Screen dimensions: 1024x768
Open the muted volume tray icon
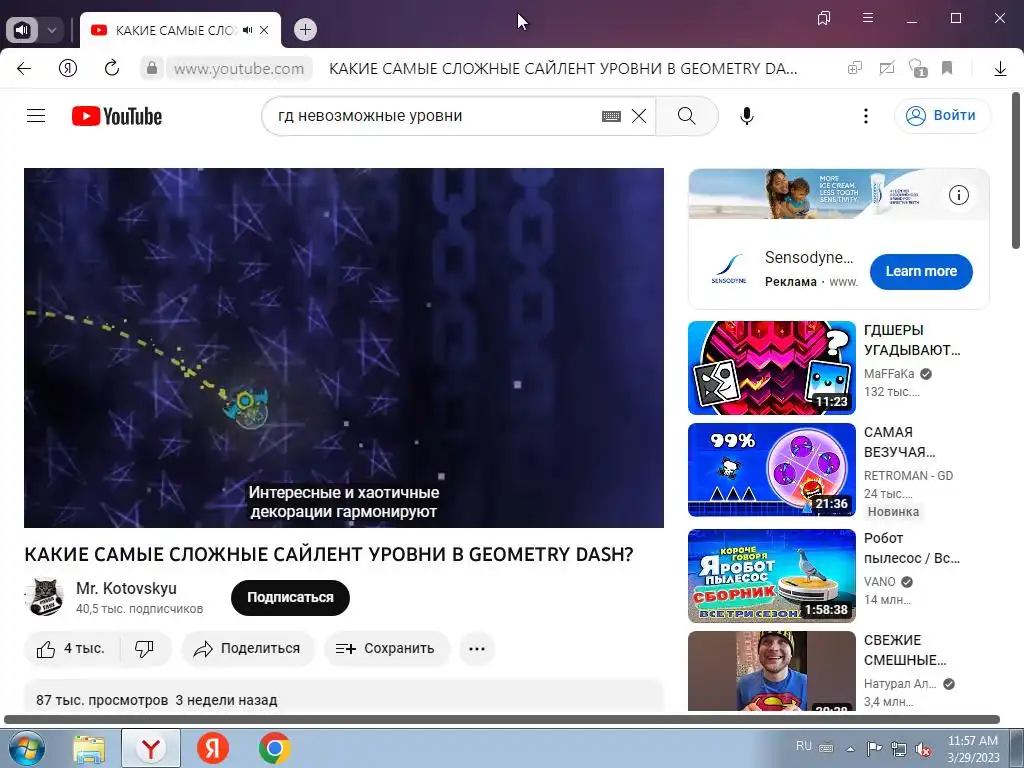click(923, 750)
